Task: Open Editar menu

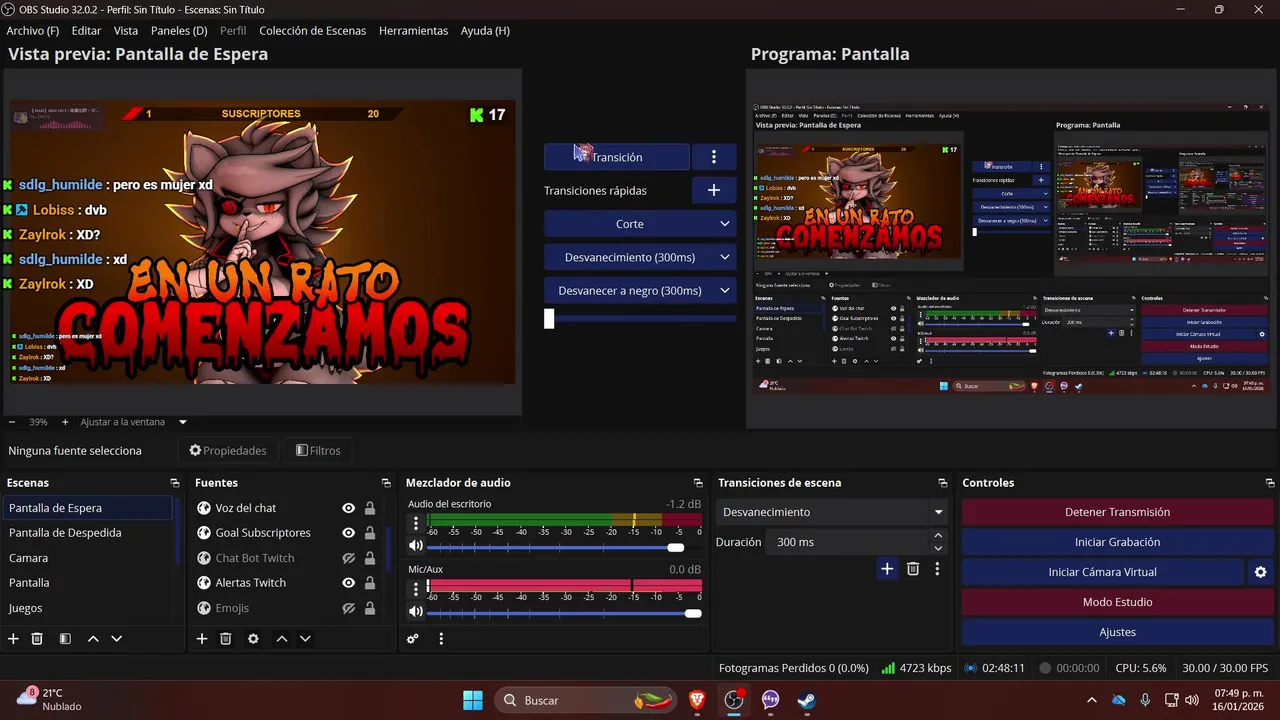Action: 86,31
